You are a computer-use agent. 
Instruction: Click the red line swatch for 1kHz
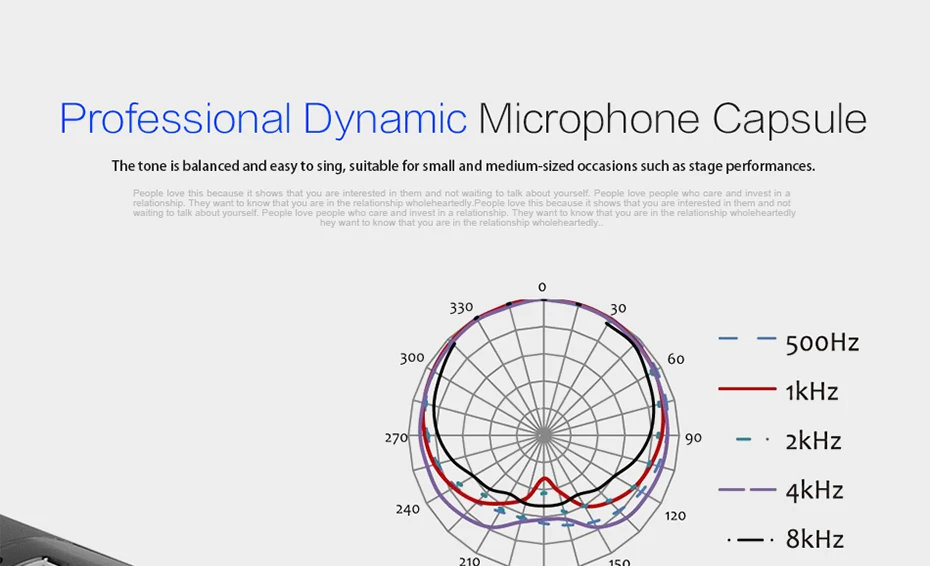point(747,389)
